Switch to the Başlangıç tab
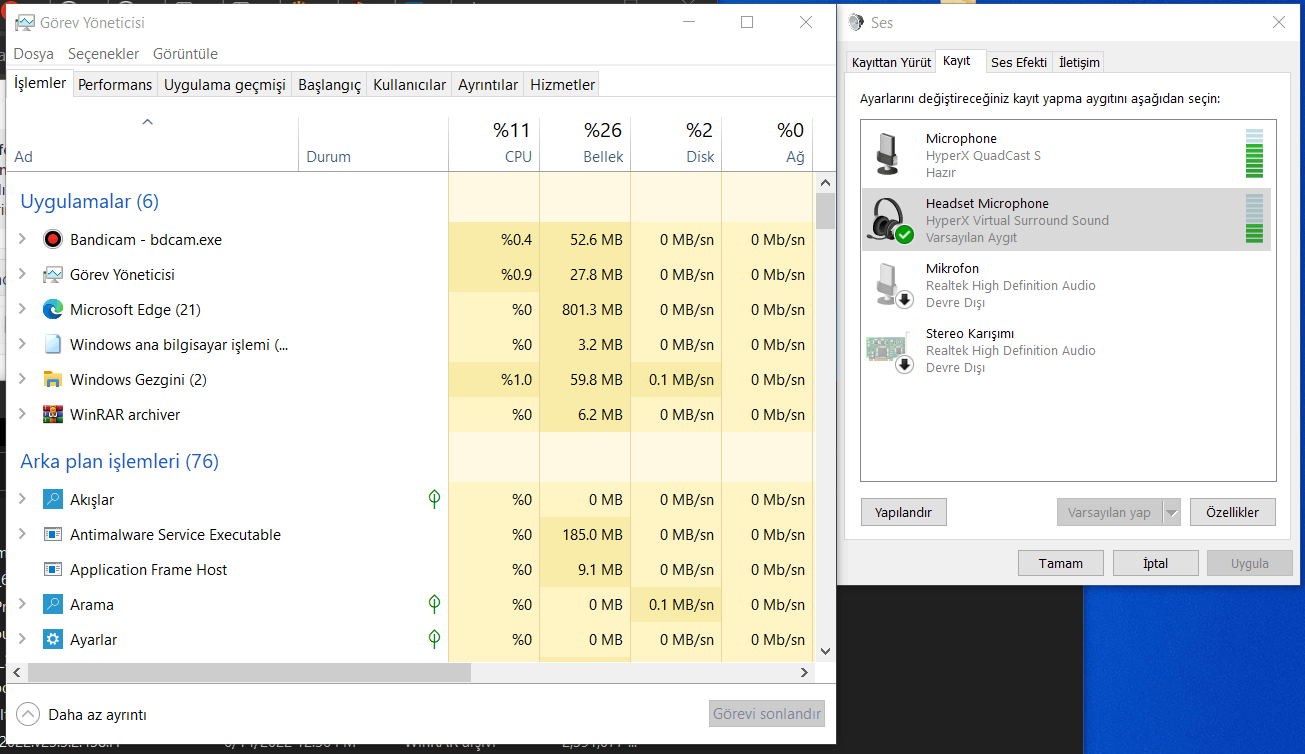The width and height of the screenshot is (1305, 754). point(329,85)
